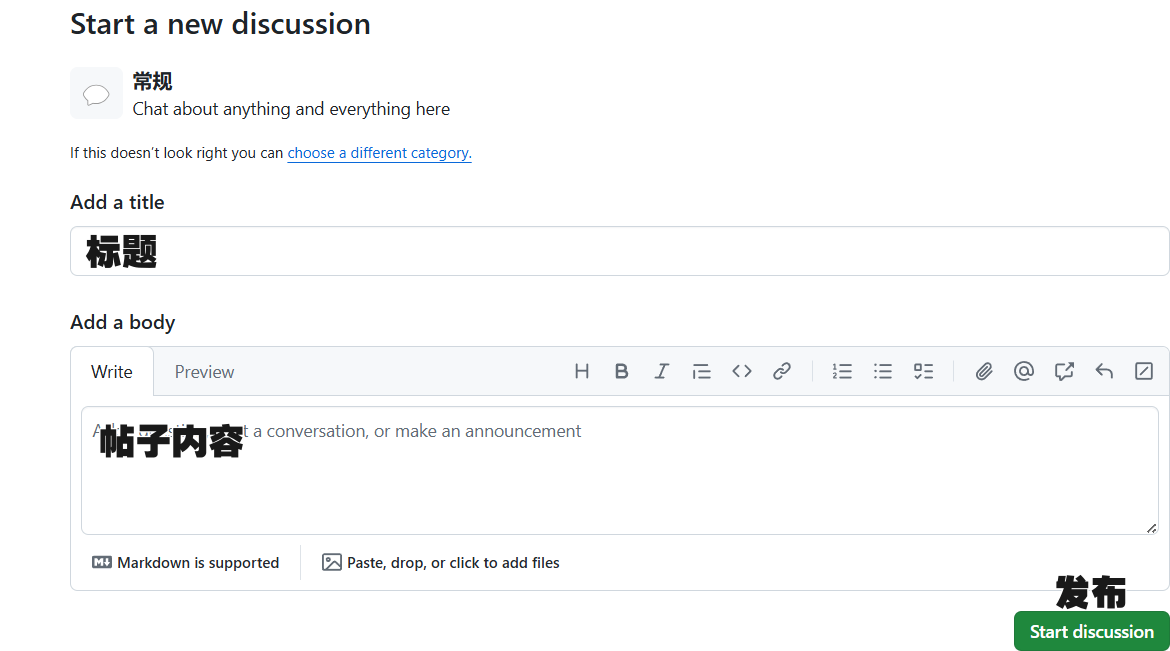The height and width of the screenshot is (651, 1170).
Task: Click the speech bubble category icon
Action: click(x=96, y=93)
